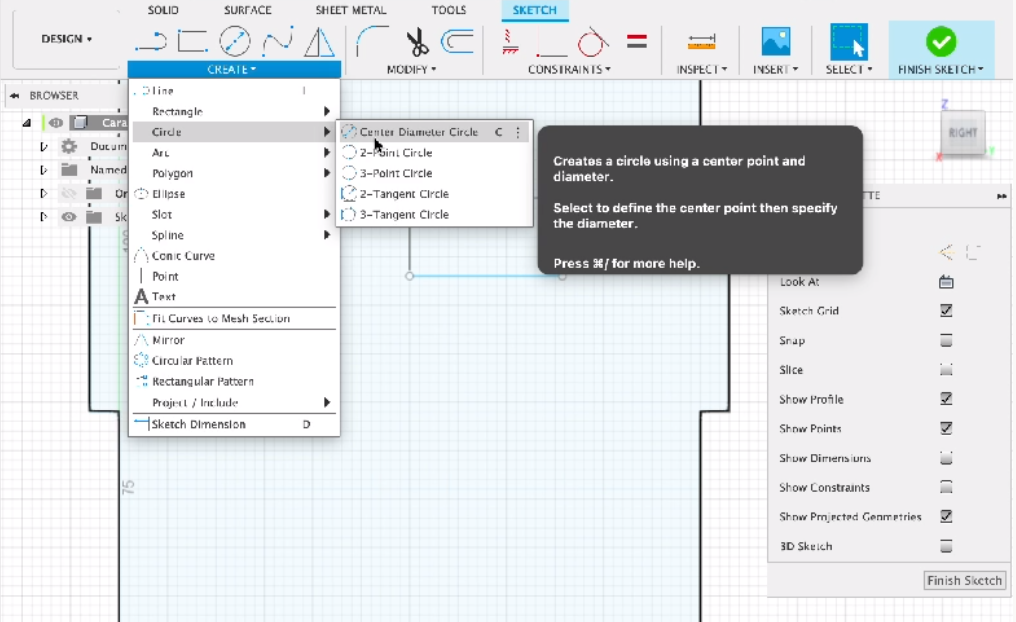Open the SELECT dropdown menu
The image size is (1016, 622).
pyautogui.click(x=849, y=69)
